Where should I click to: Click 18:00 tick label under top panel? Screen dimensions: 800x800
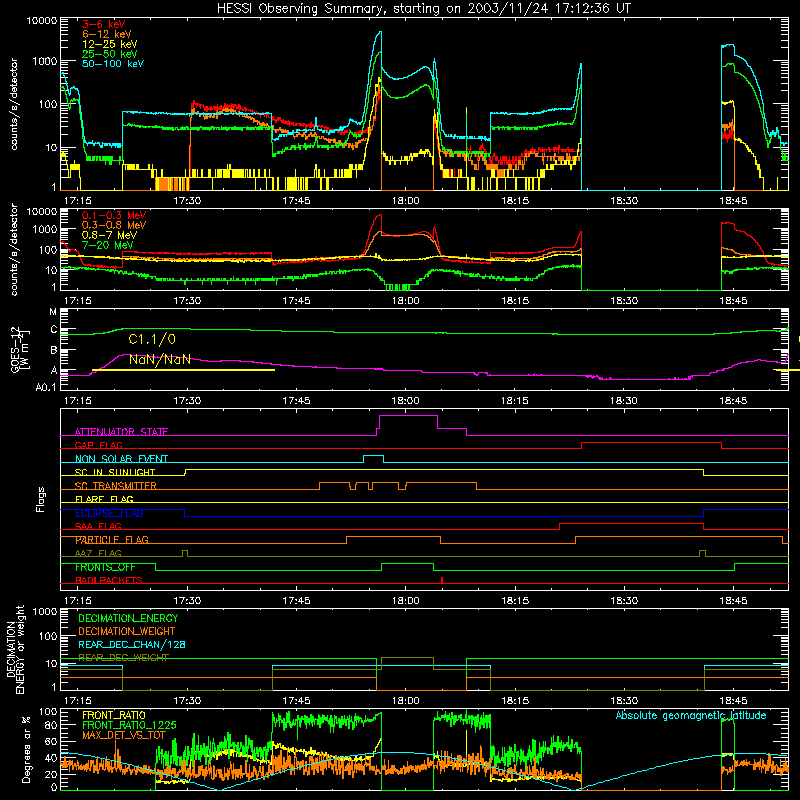(406, 201)
